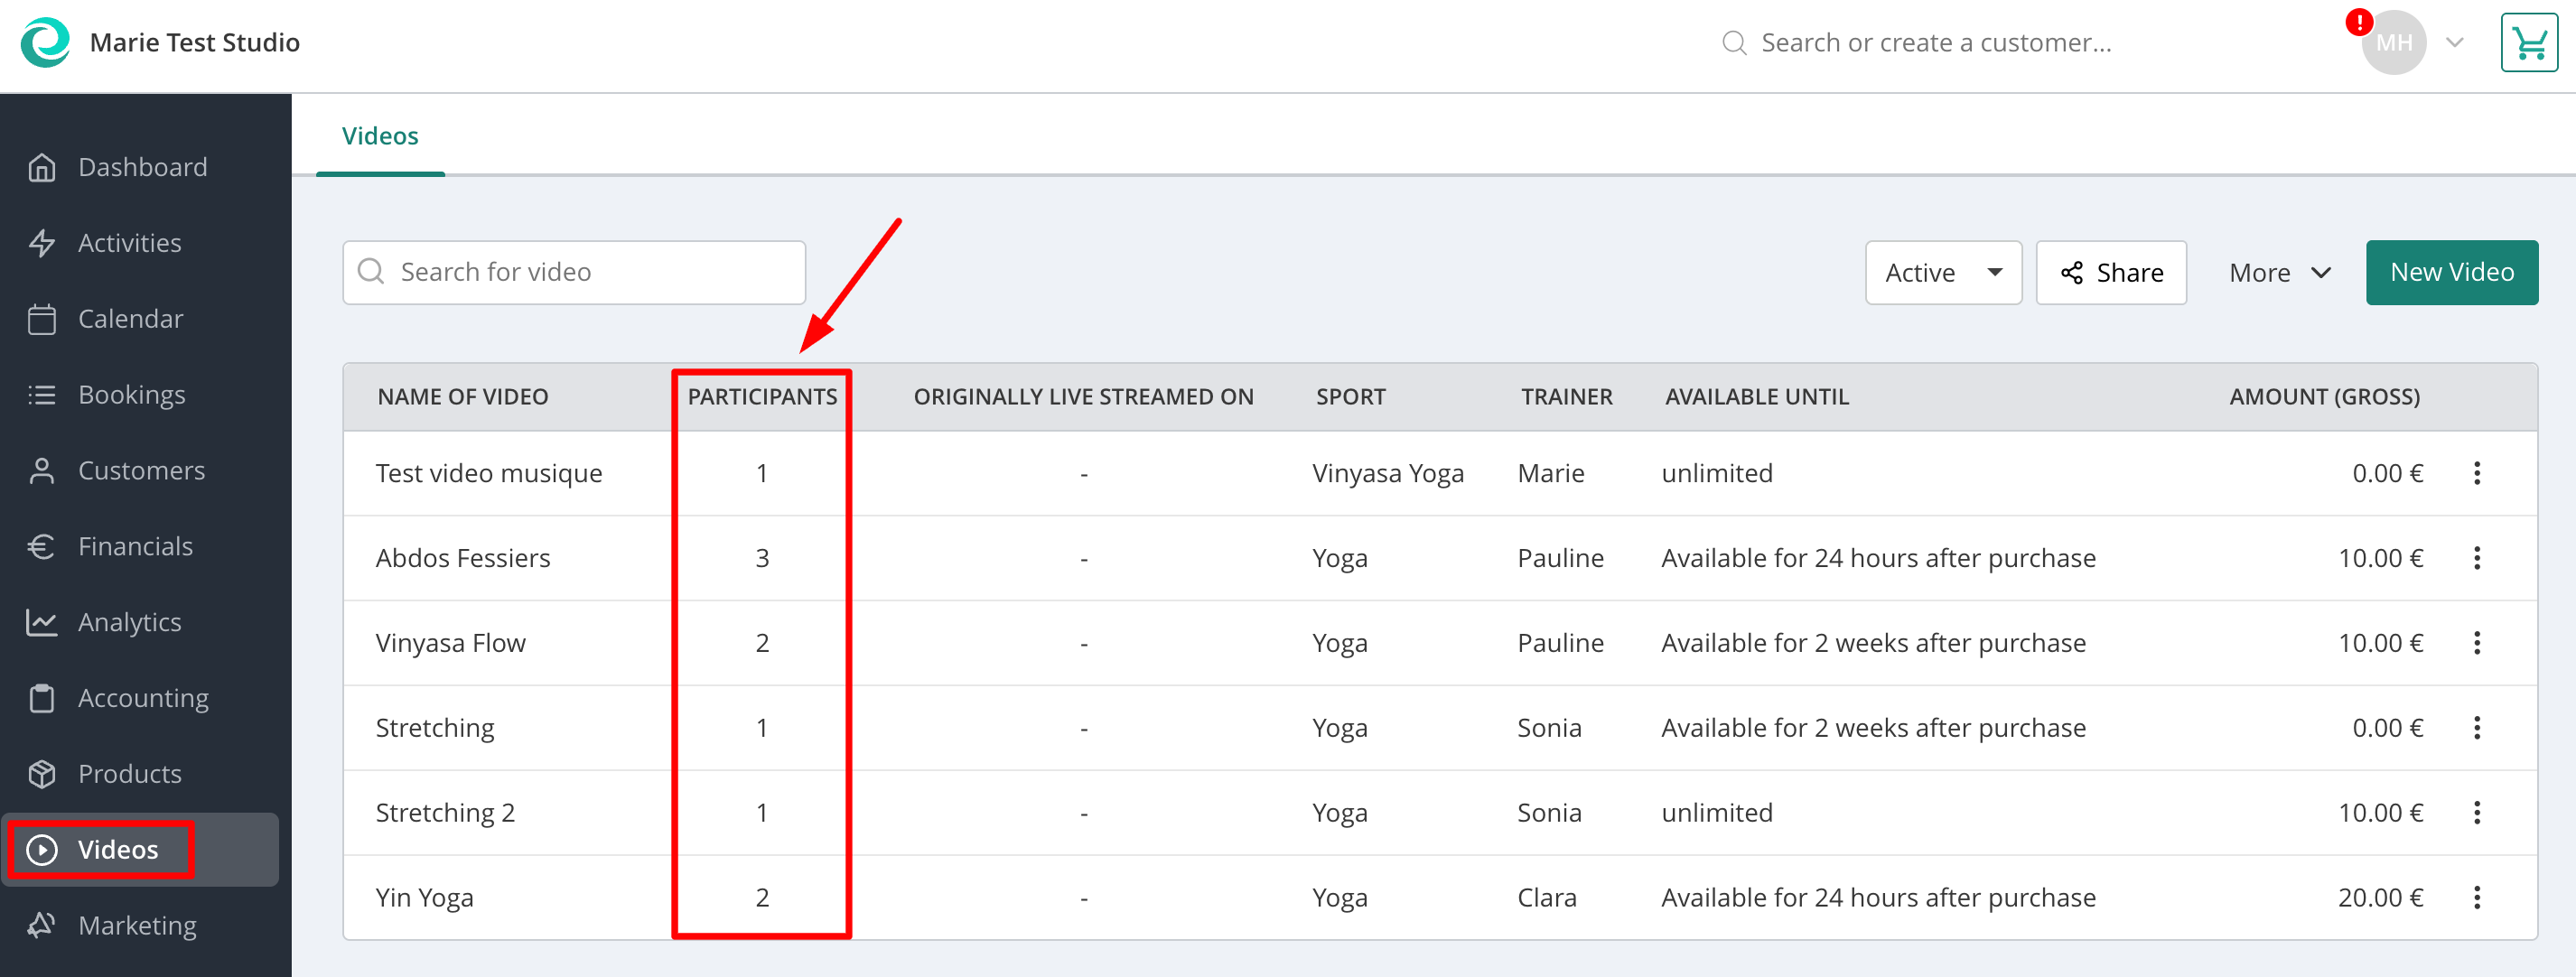Screen dimensions: 2576x977
Task: Click the Dashboard home icon
Action: (42, 167)
